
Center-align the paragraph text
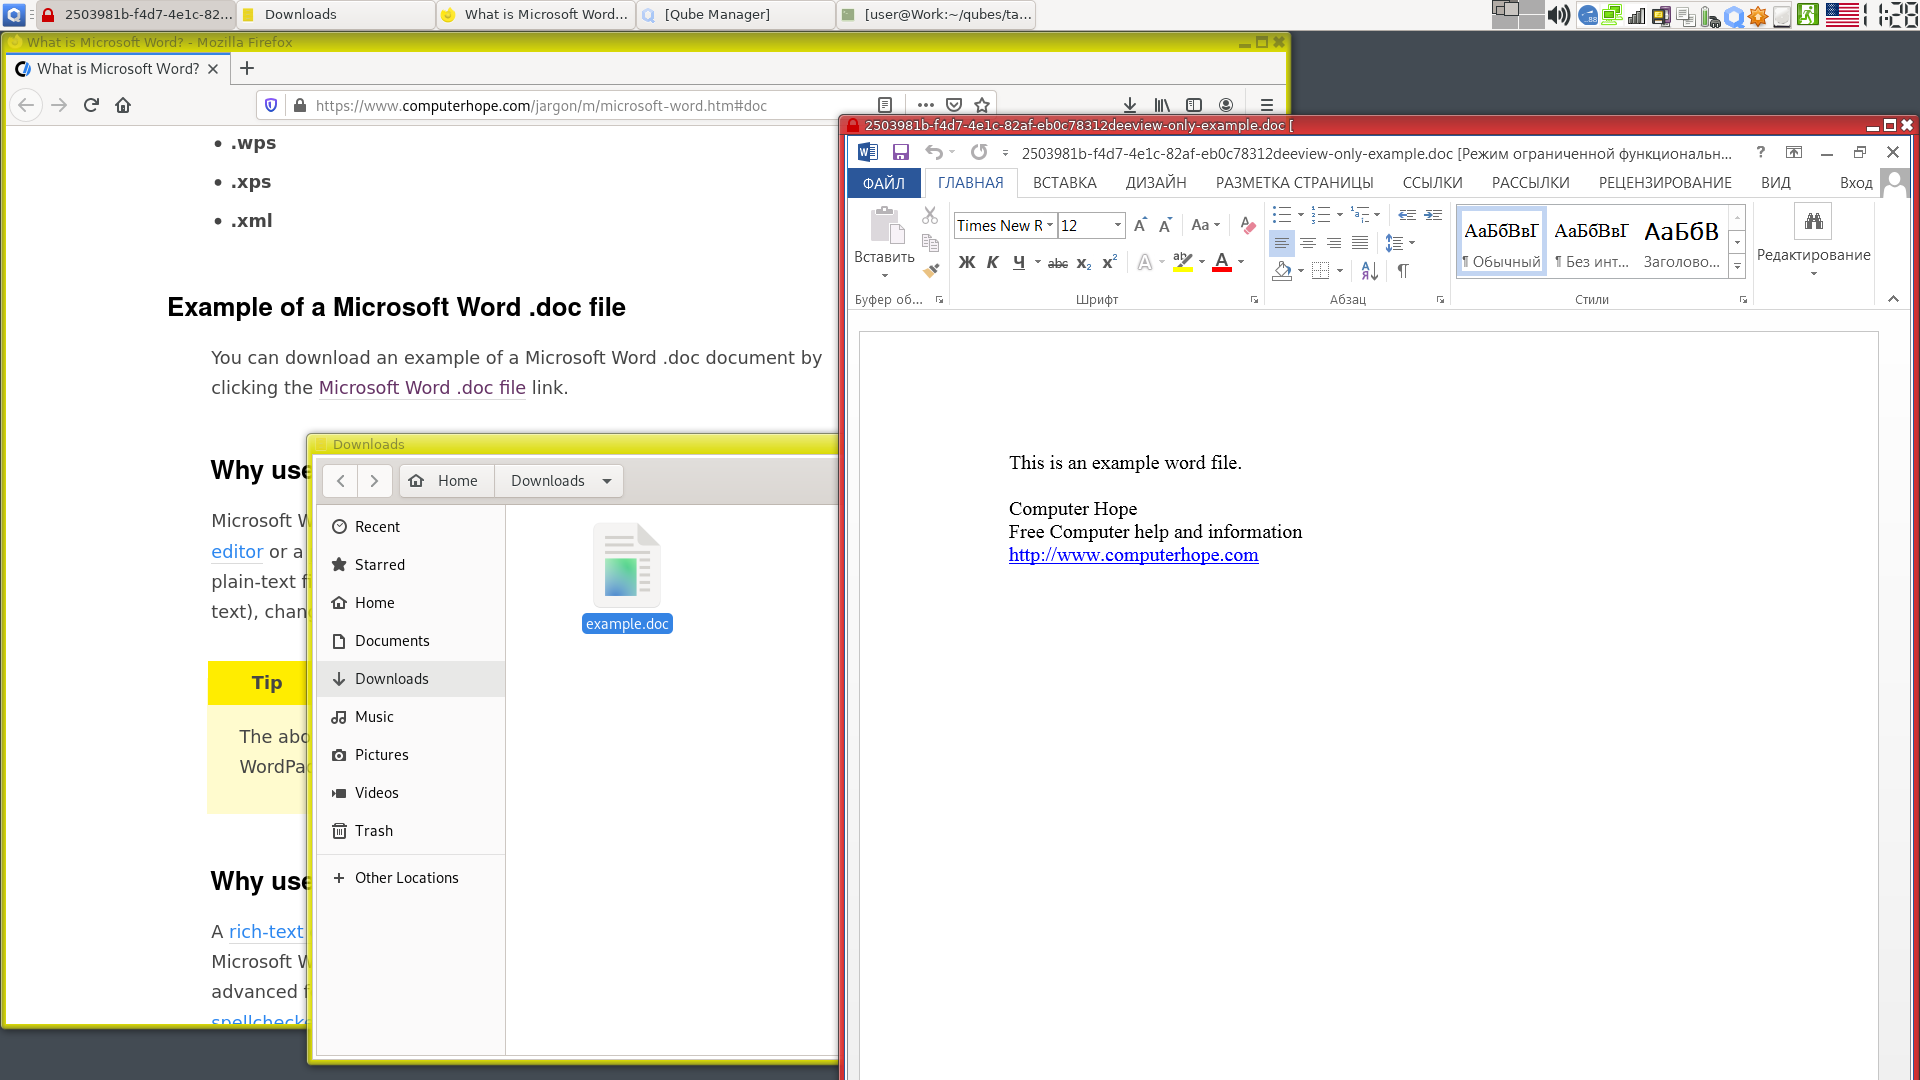pyautogui.click(x=1307, y=243)
